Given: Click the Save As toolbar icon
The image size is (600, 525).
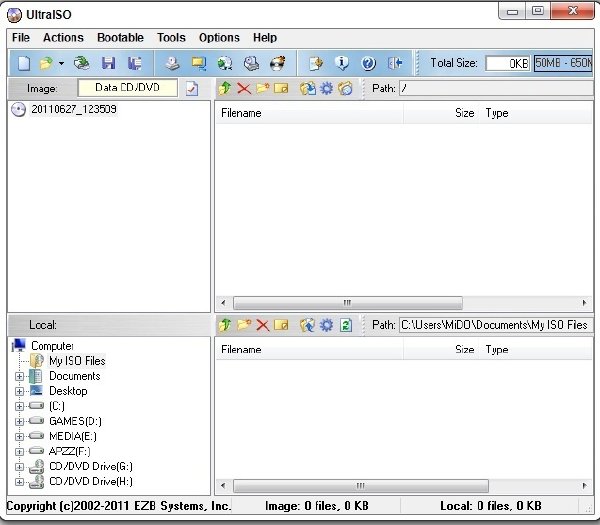Looking at the screenshot, I should 135,63.
